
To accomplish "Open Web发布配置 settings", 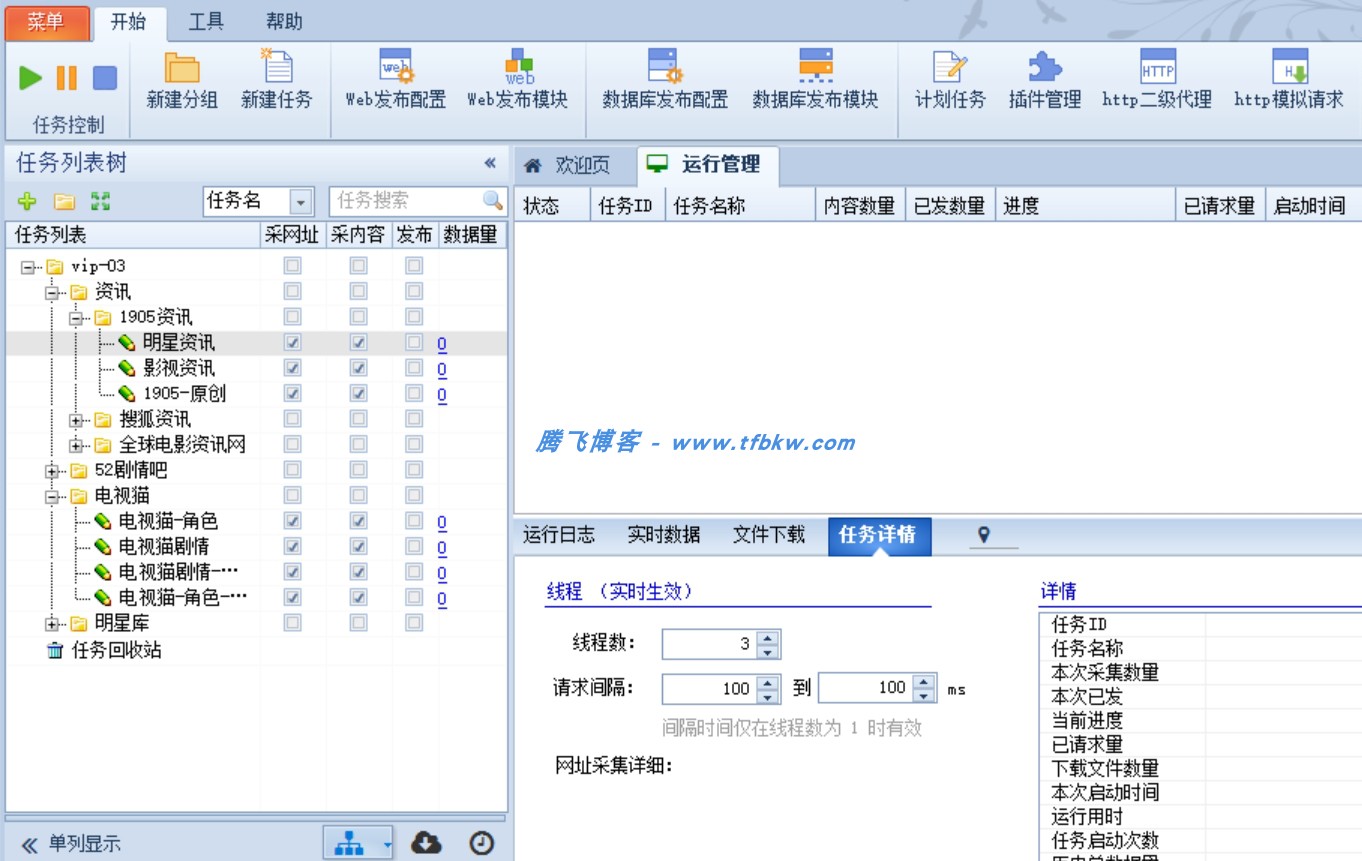I will [392, 82].
